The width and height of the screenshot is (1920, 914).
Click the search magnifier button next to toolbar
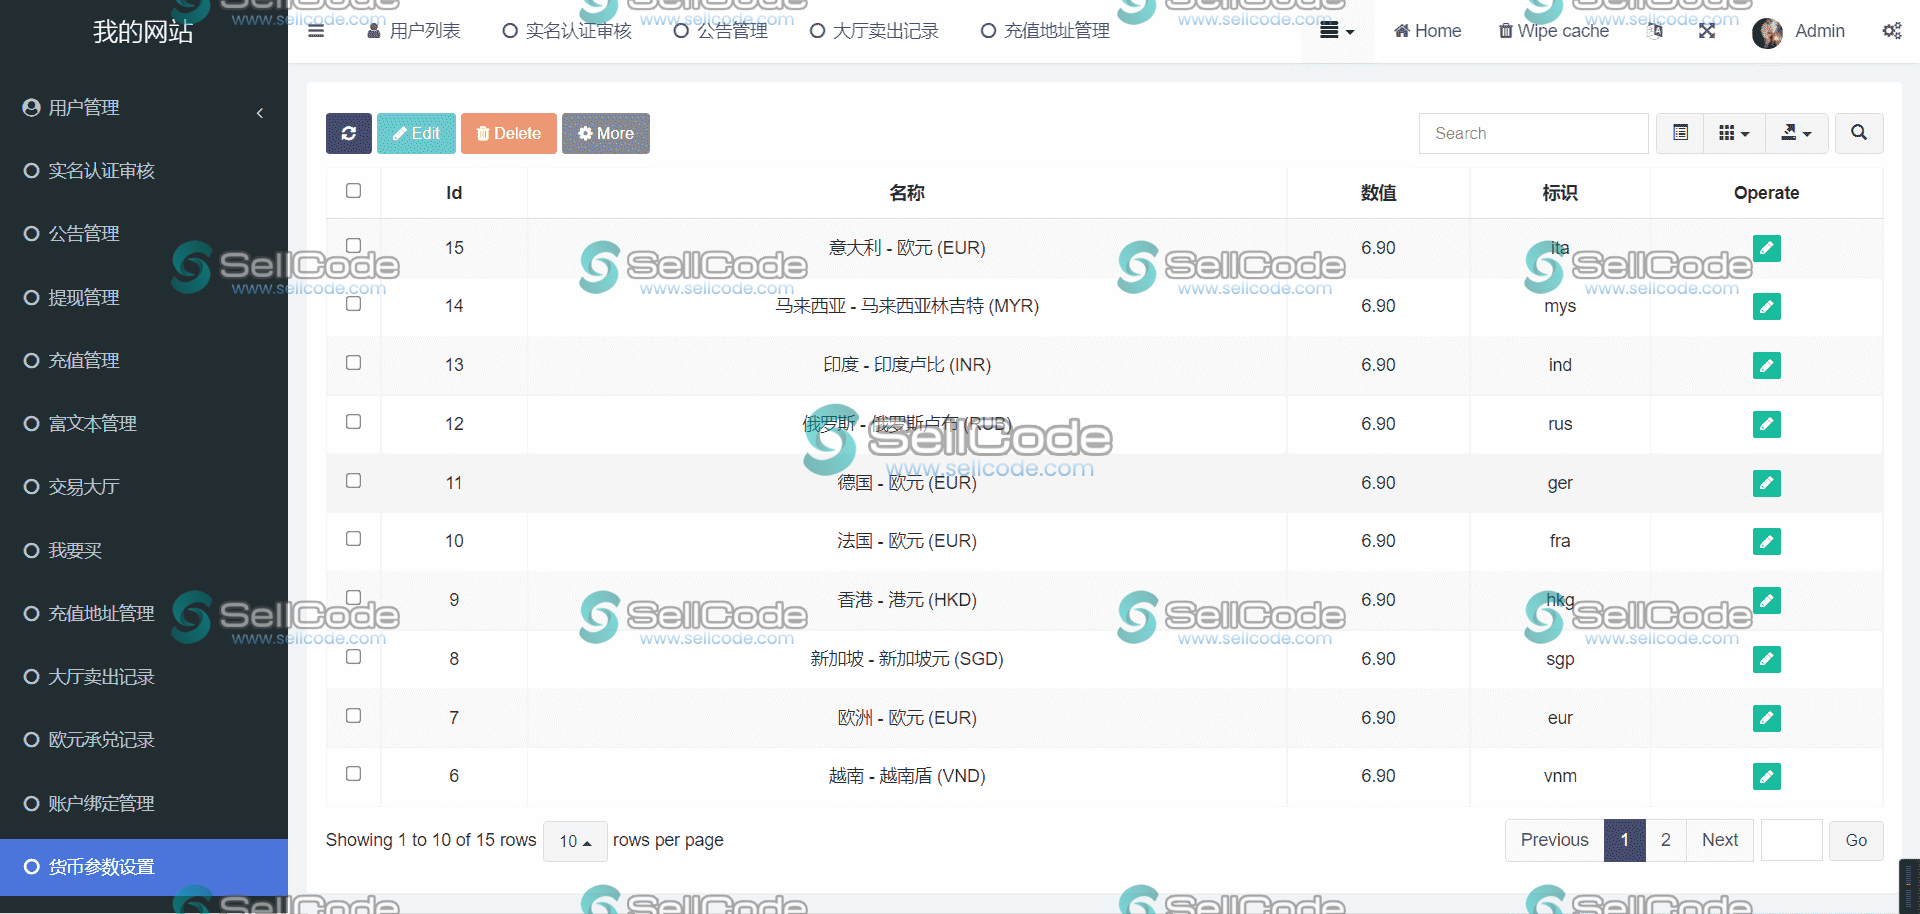(x=1858, y=133)
